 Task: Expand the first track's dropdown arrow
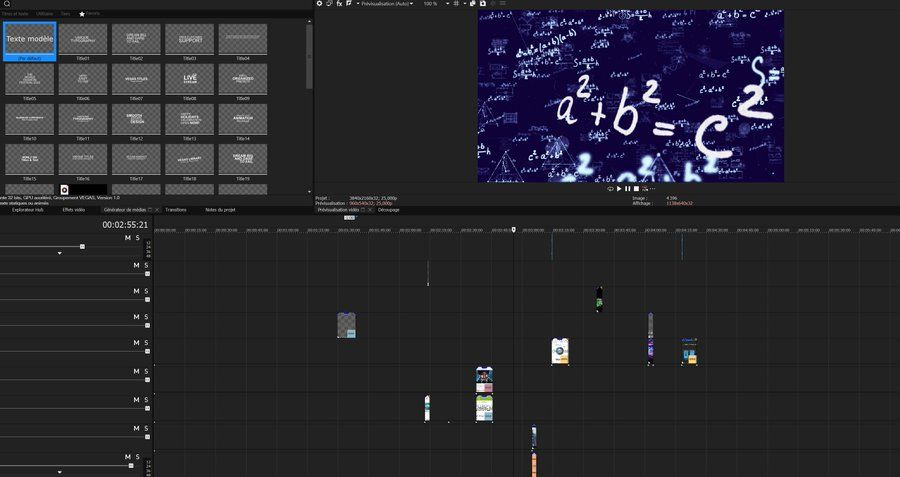[x=59, y=253]
